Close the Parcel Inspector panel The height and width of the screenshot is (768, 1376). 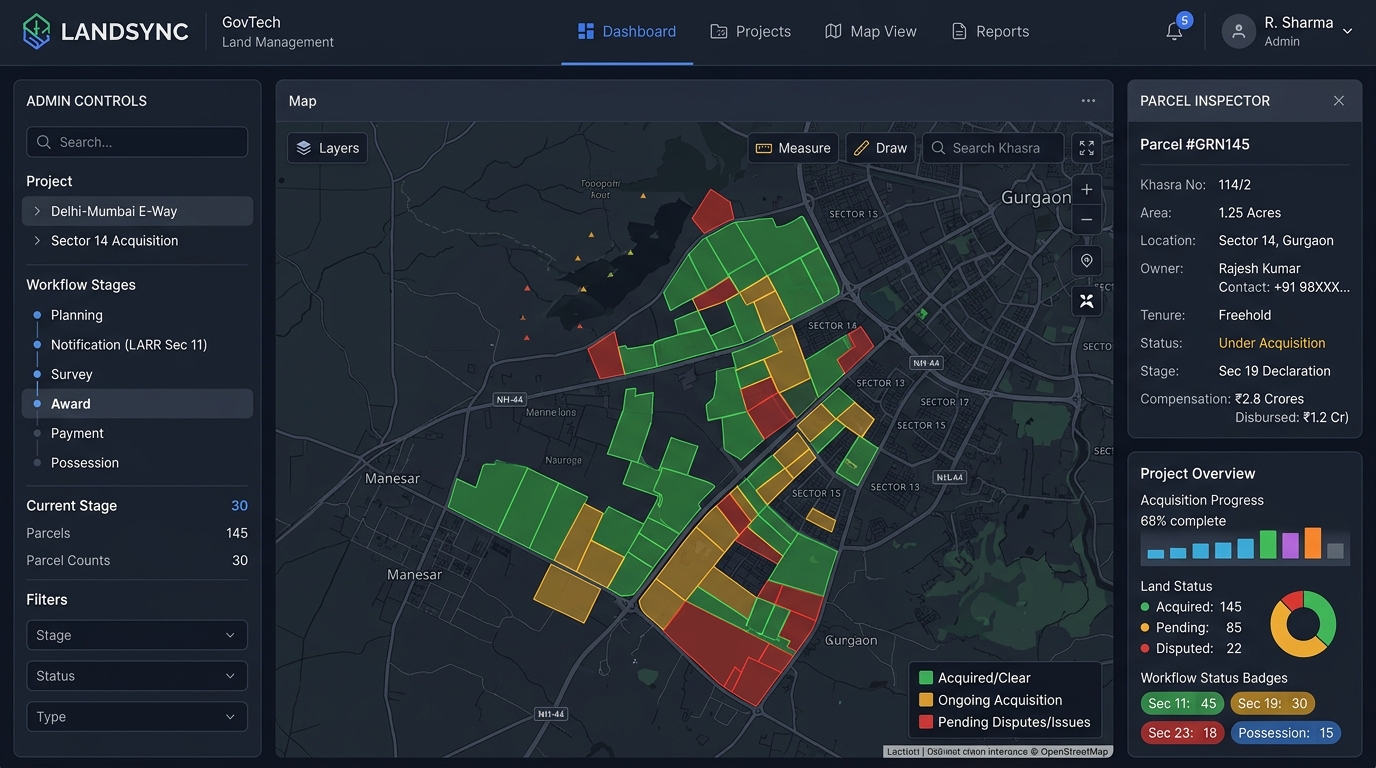click(1339, 101)
